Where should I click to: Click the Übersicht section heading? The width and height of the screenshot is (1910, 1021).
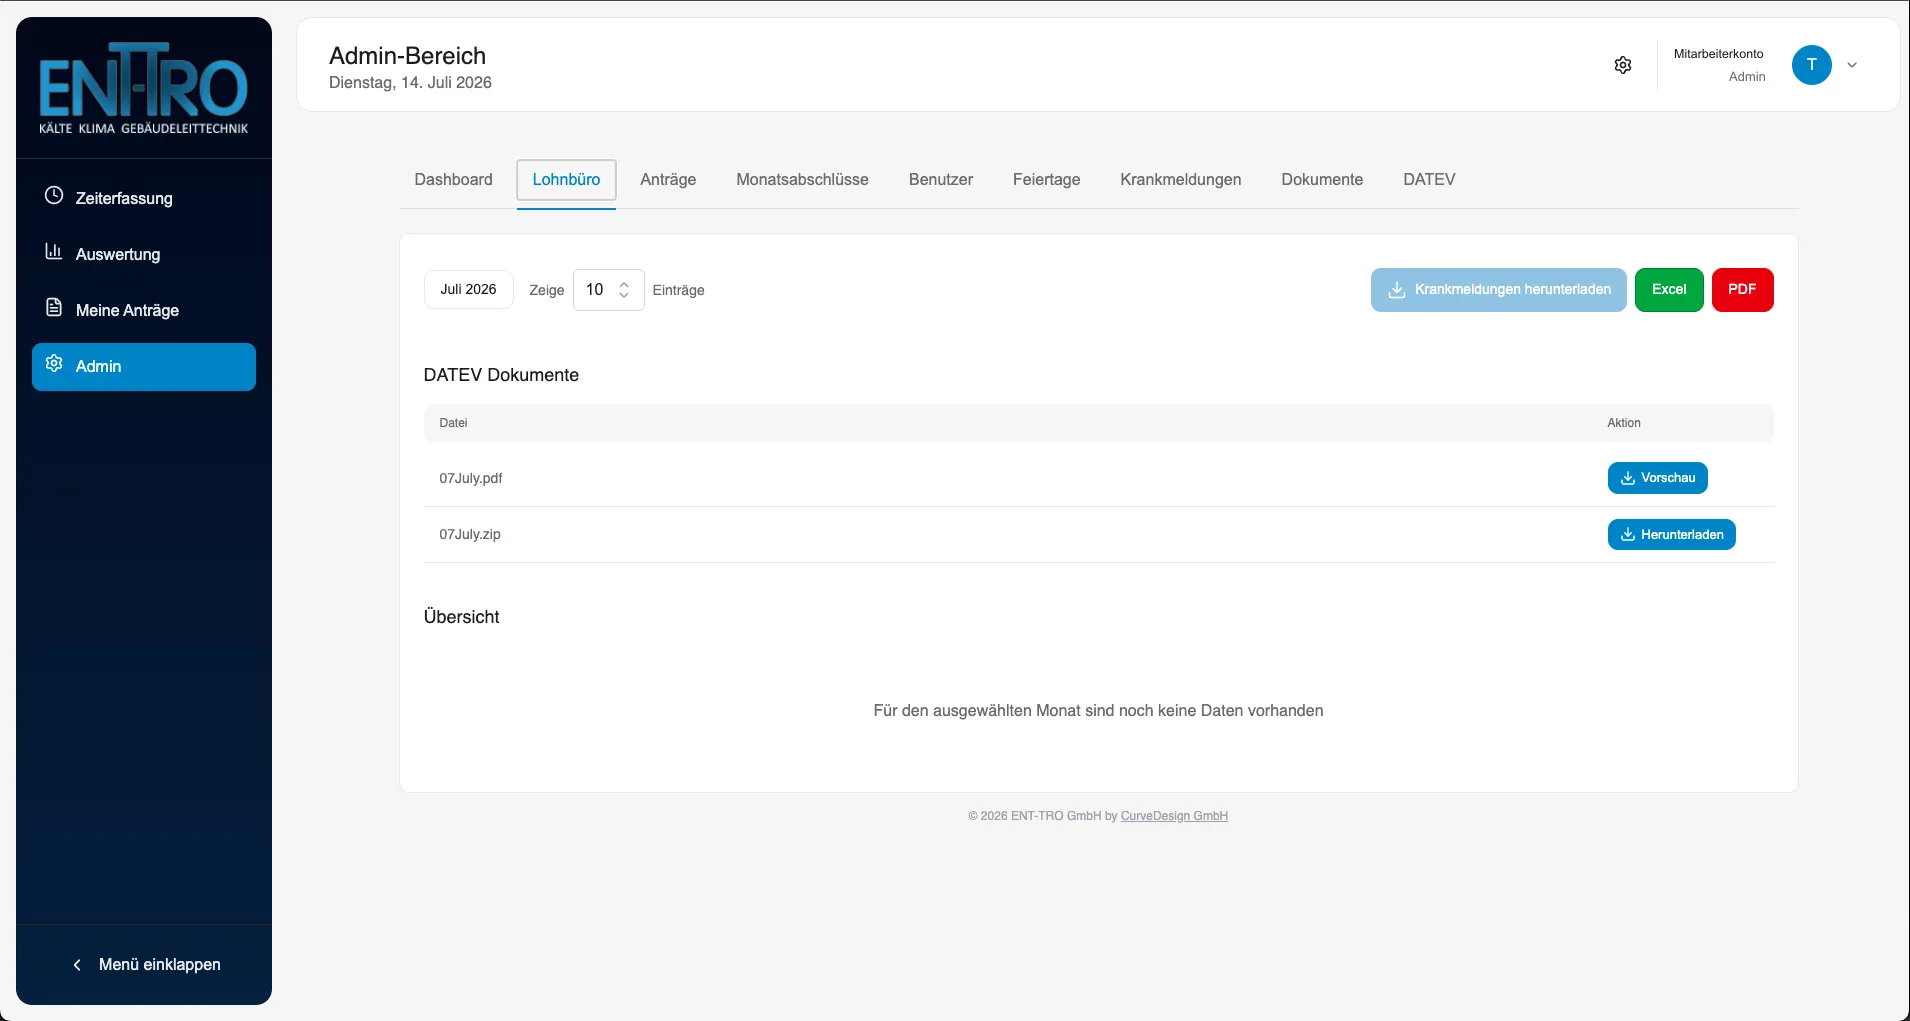[x=461, y=617]
